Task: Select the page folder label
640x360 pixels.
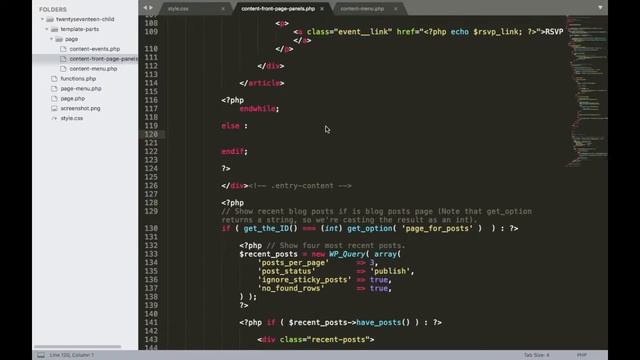Action: tap(71, 39)
